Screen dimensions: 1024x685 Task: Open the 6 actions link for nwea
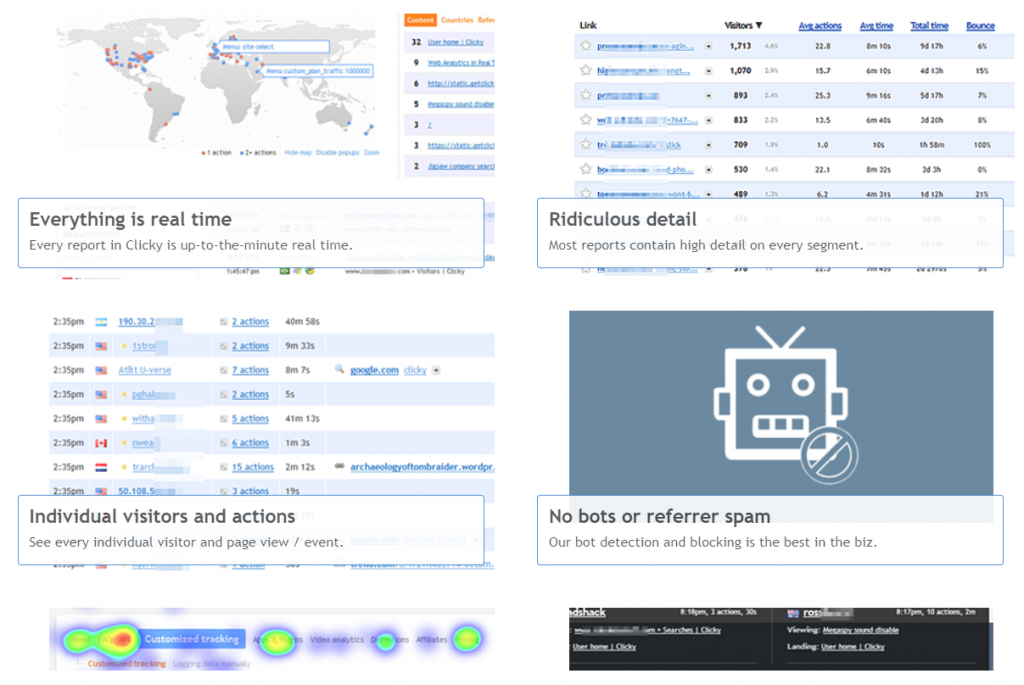pos(250,443)
